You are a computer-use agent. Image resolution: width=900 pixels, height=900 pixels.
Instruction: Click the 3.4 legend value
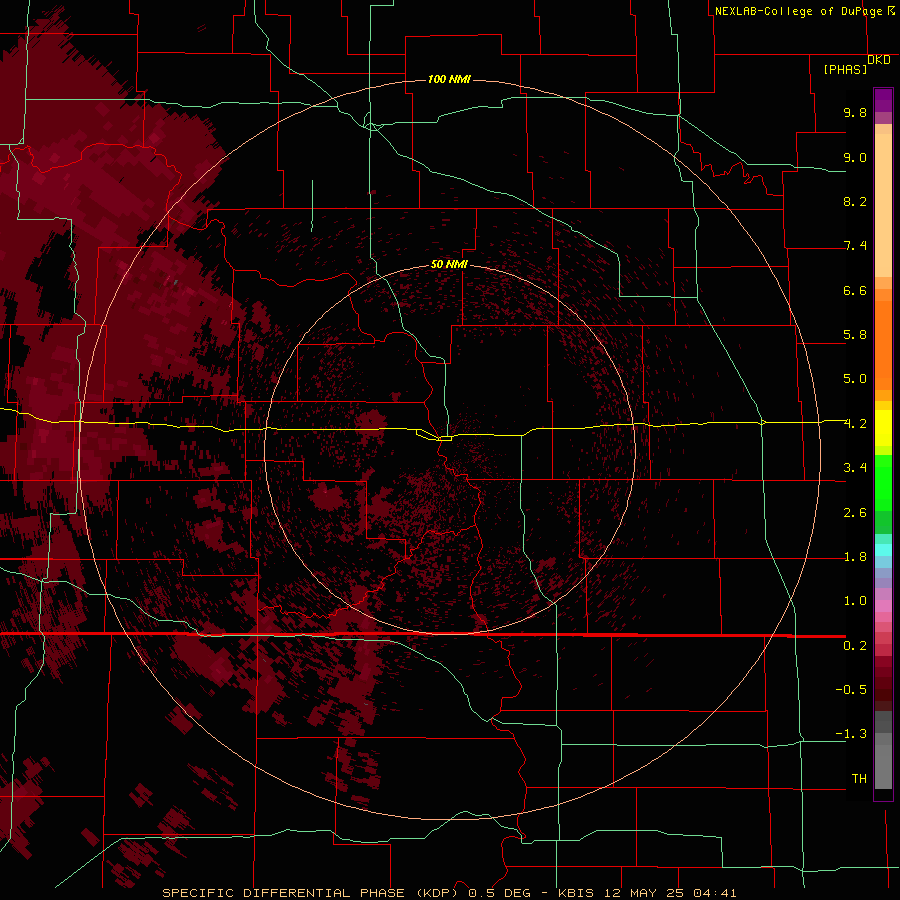coord(855,468)
